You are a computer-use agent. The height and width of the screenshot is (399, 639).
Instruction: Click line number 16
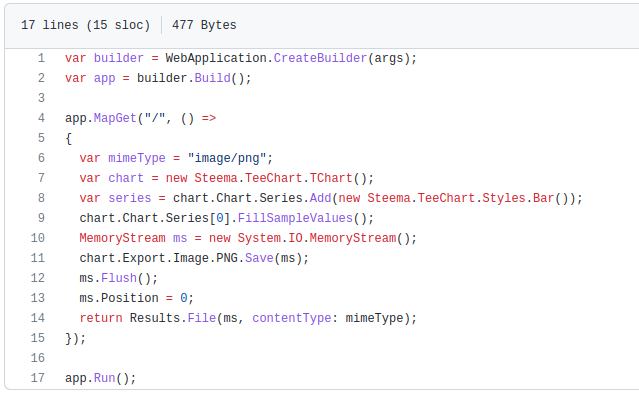37,357
